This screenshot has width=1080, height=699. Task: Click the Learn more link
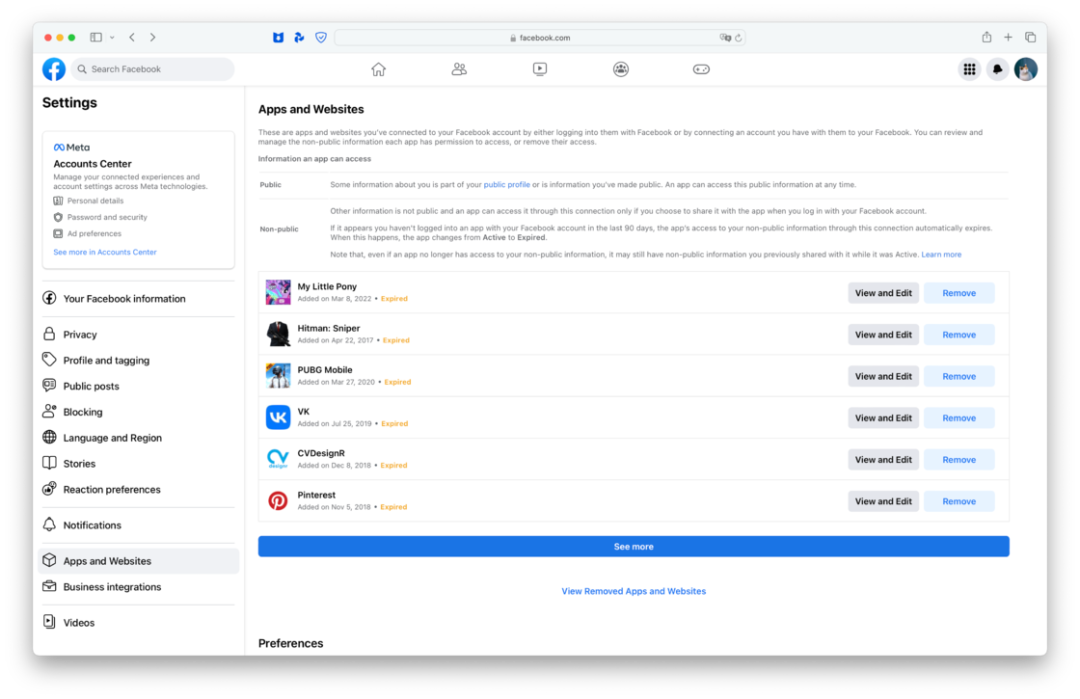[x=941, y=255]
